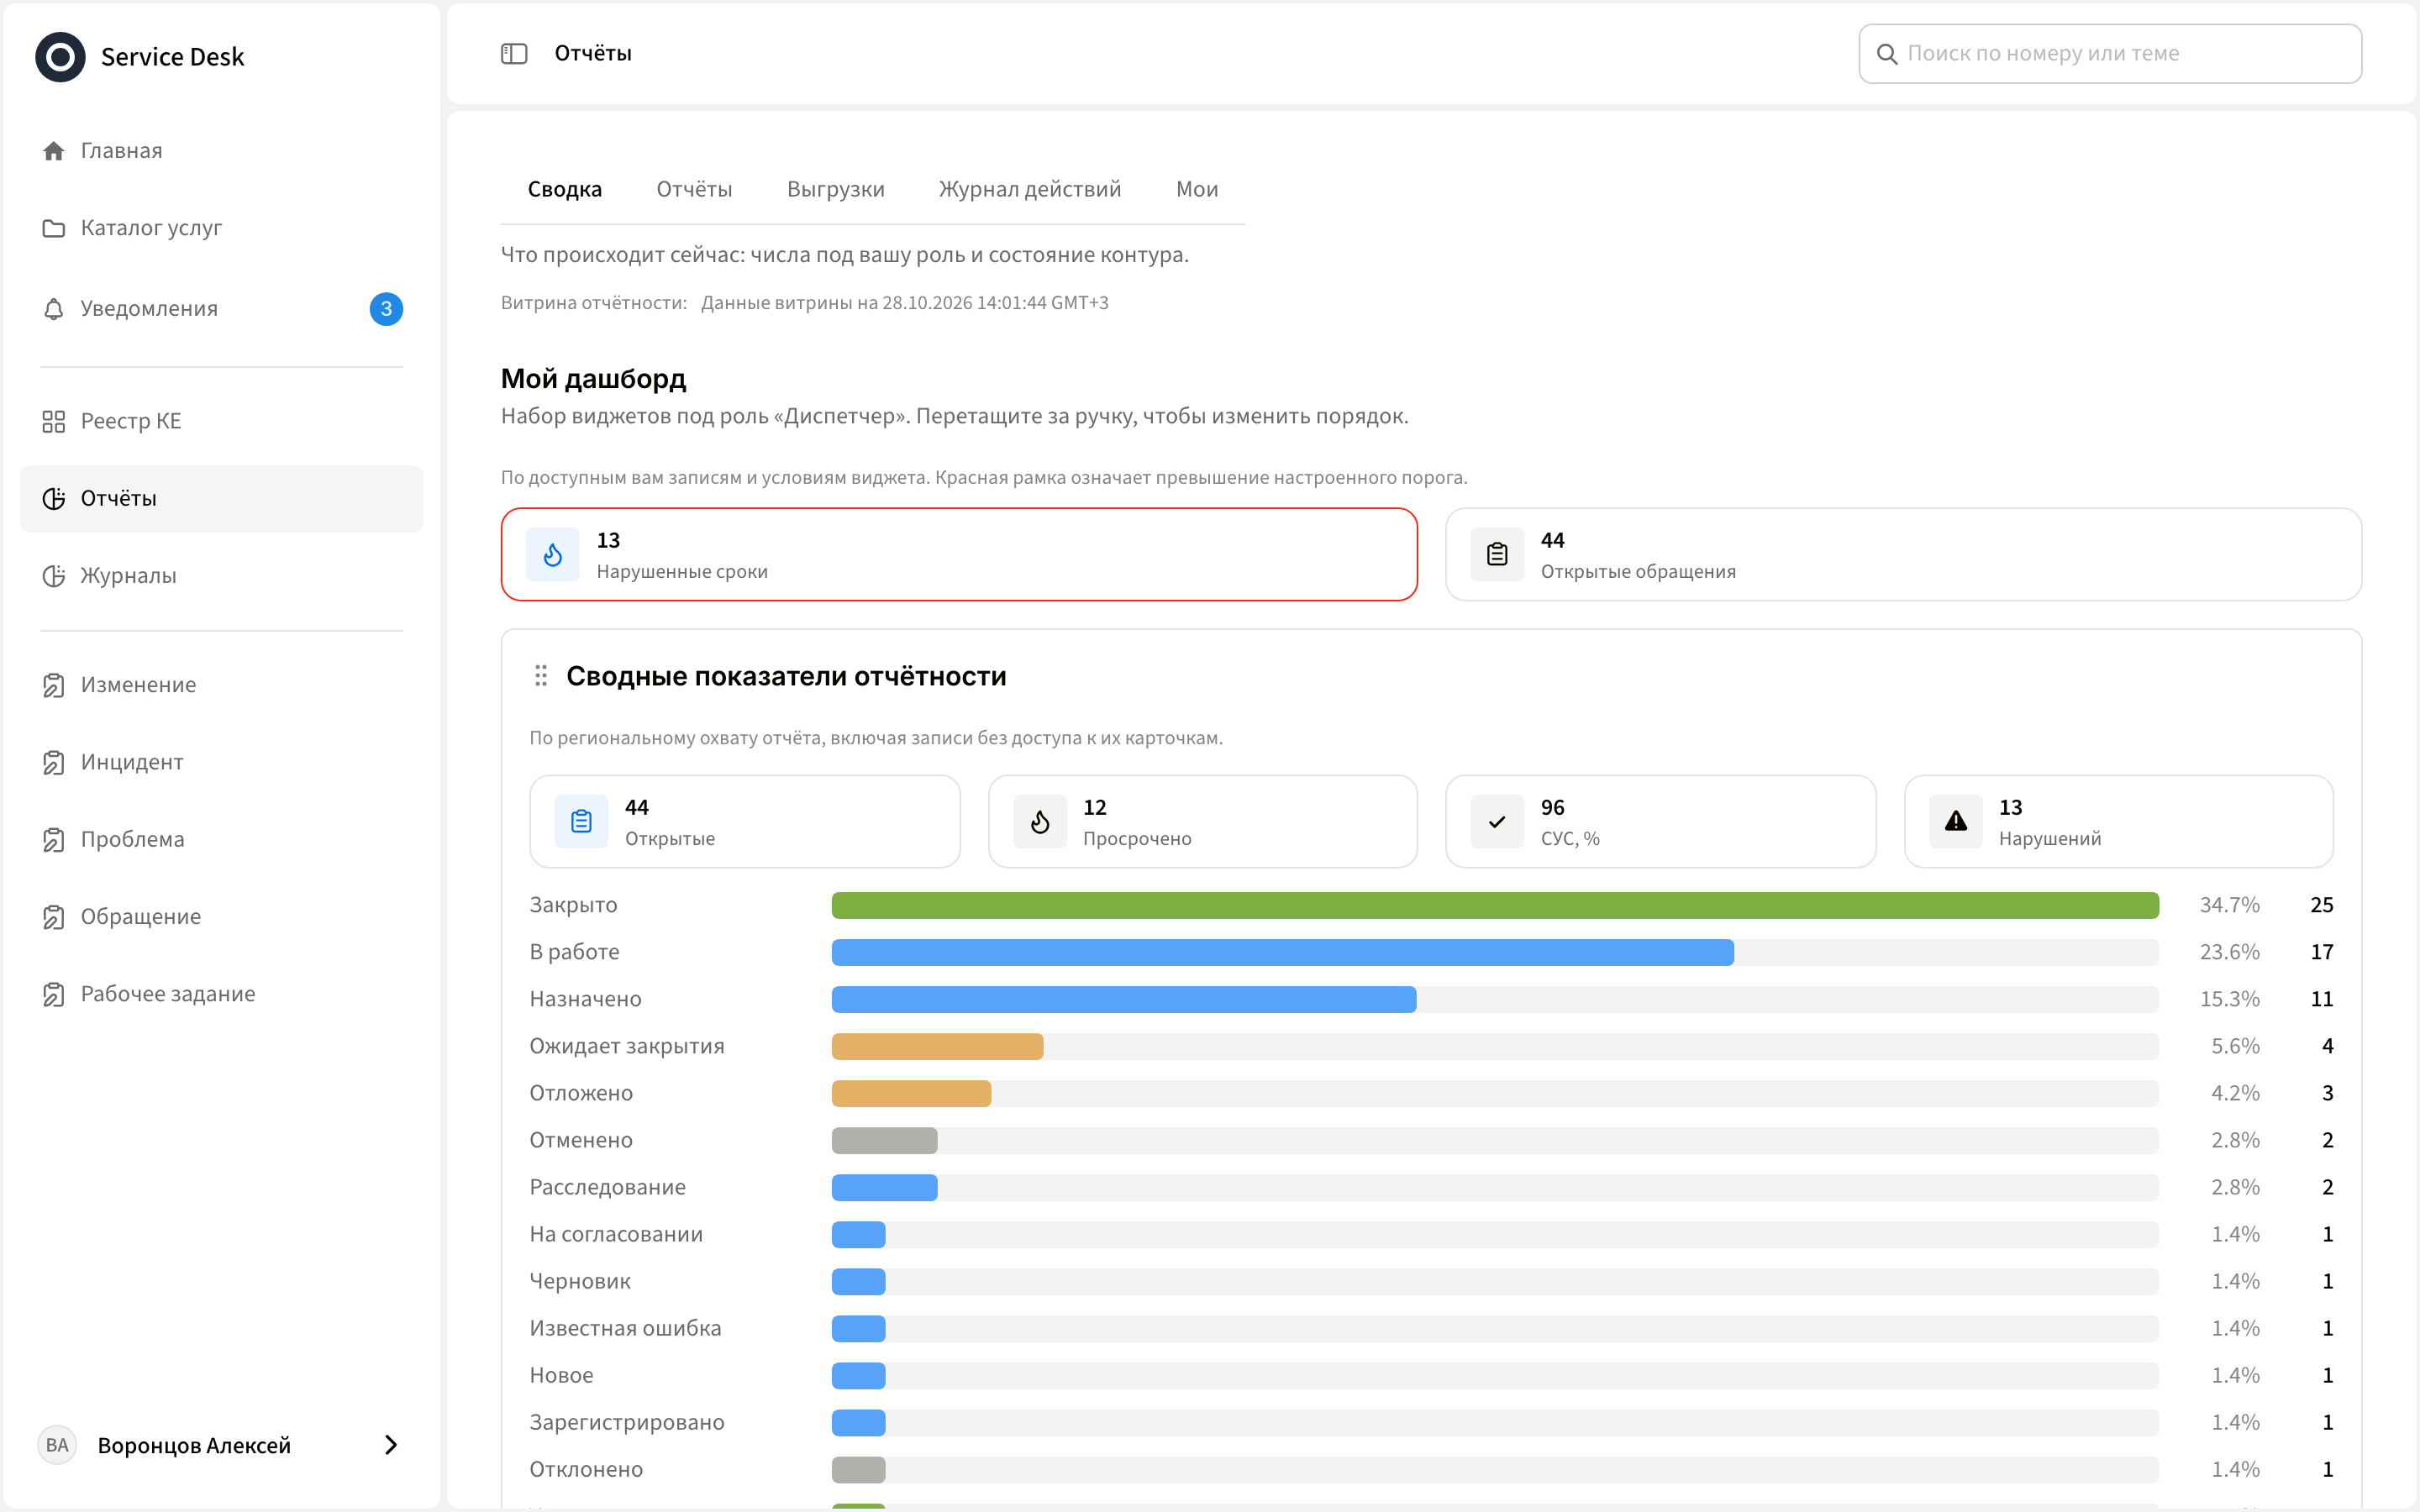Click the pie chart icon beside Журналы
Screen dimensions: 2420x1512
(x=54, y=576)
